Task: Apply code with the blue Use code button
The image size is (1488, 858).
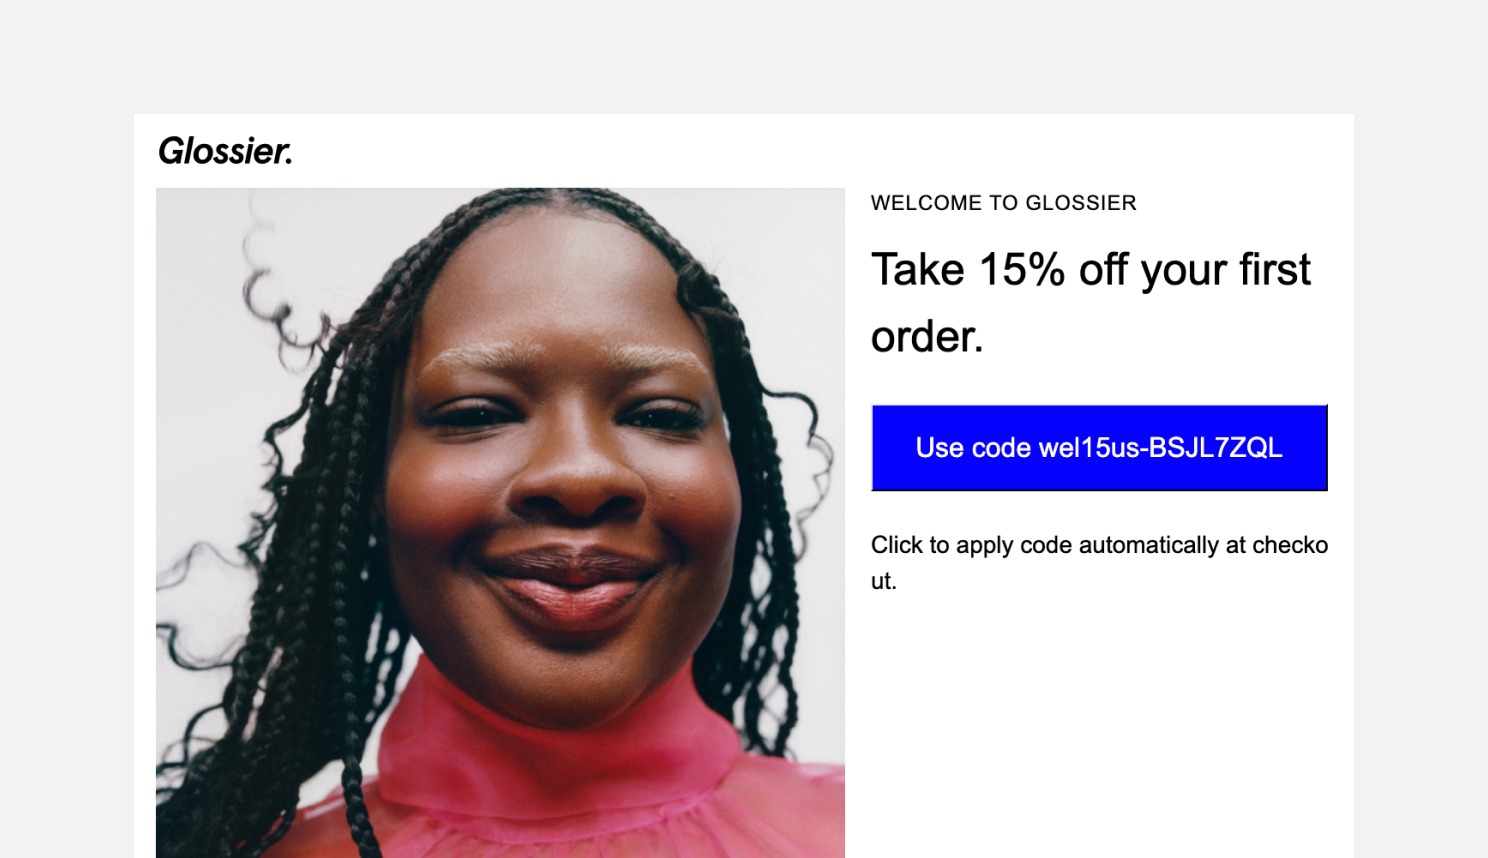Action: (x=1099, y=448)
